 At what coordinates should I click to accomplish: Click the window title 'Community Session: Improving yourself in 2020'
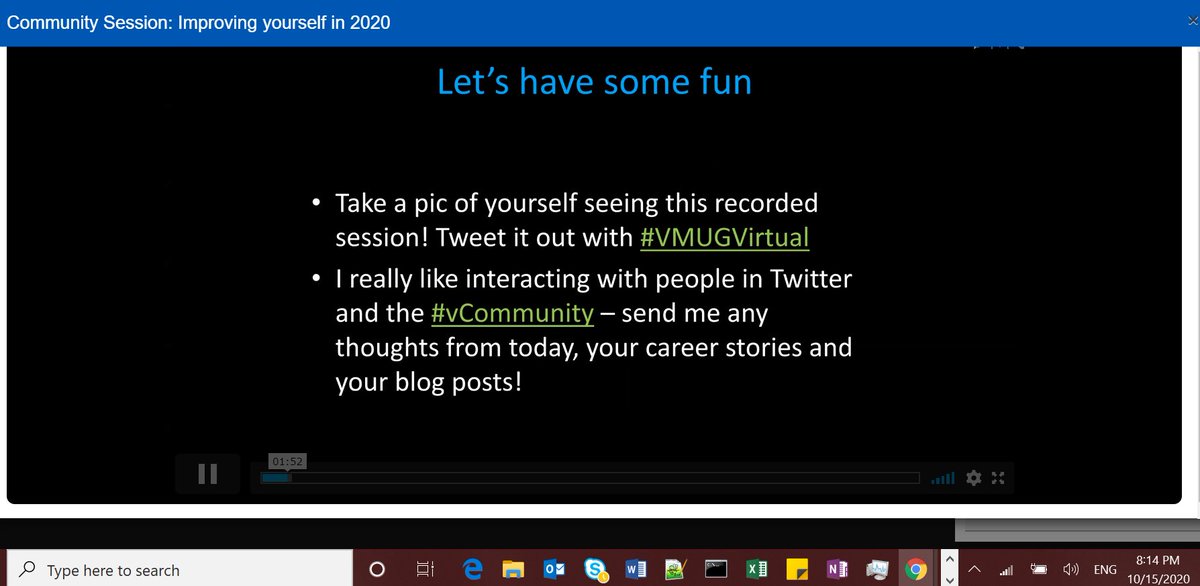[199, 22]
